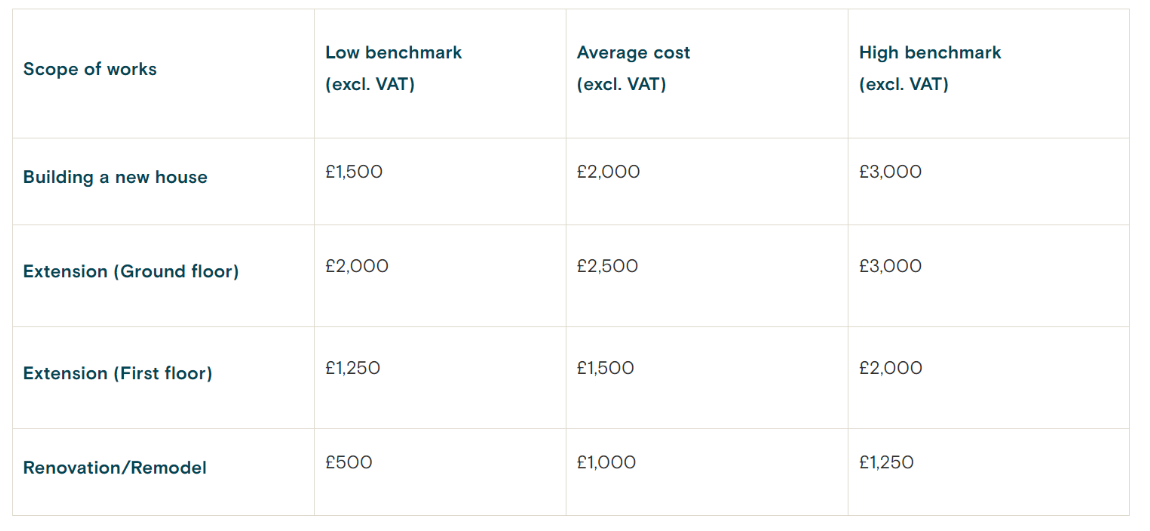Click the Extension (First floor) row label
The width and height of the screenshot is (1150, 531).
(x=117, y=373)
